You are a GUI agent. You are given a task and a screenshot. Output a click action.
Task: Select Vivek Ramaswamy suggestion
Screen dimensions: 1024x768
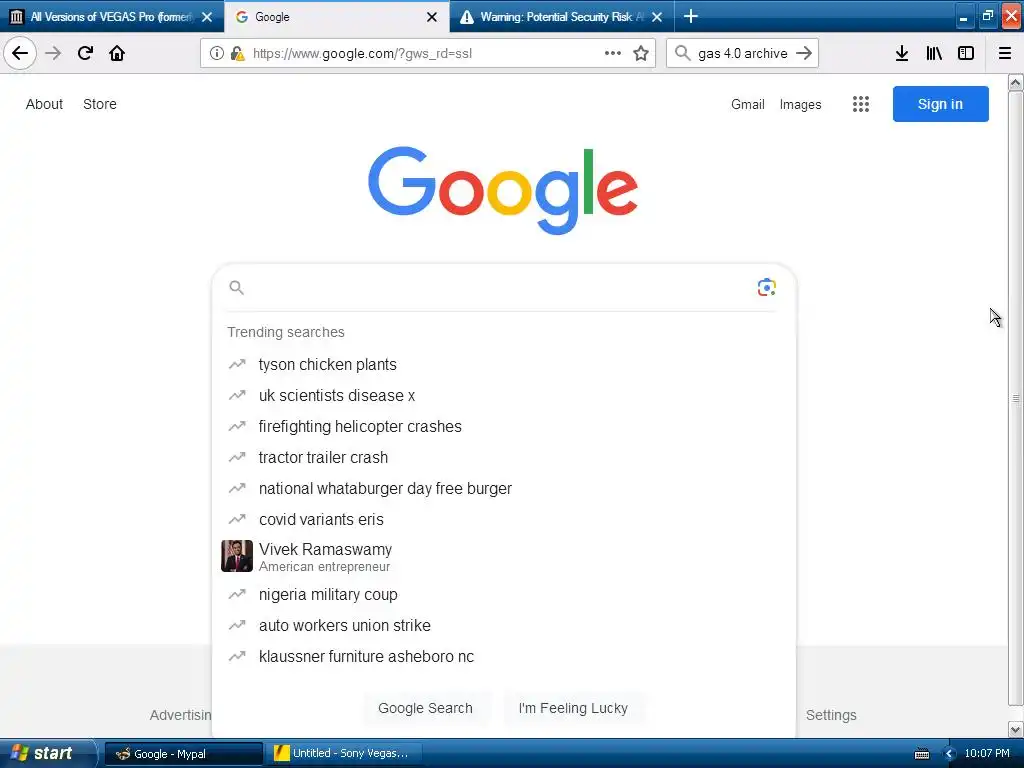tap(504, 557)
